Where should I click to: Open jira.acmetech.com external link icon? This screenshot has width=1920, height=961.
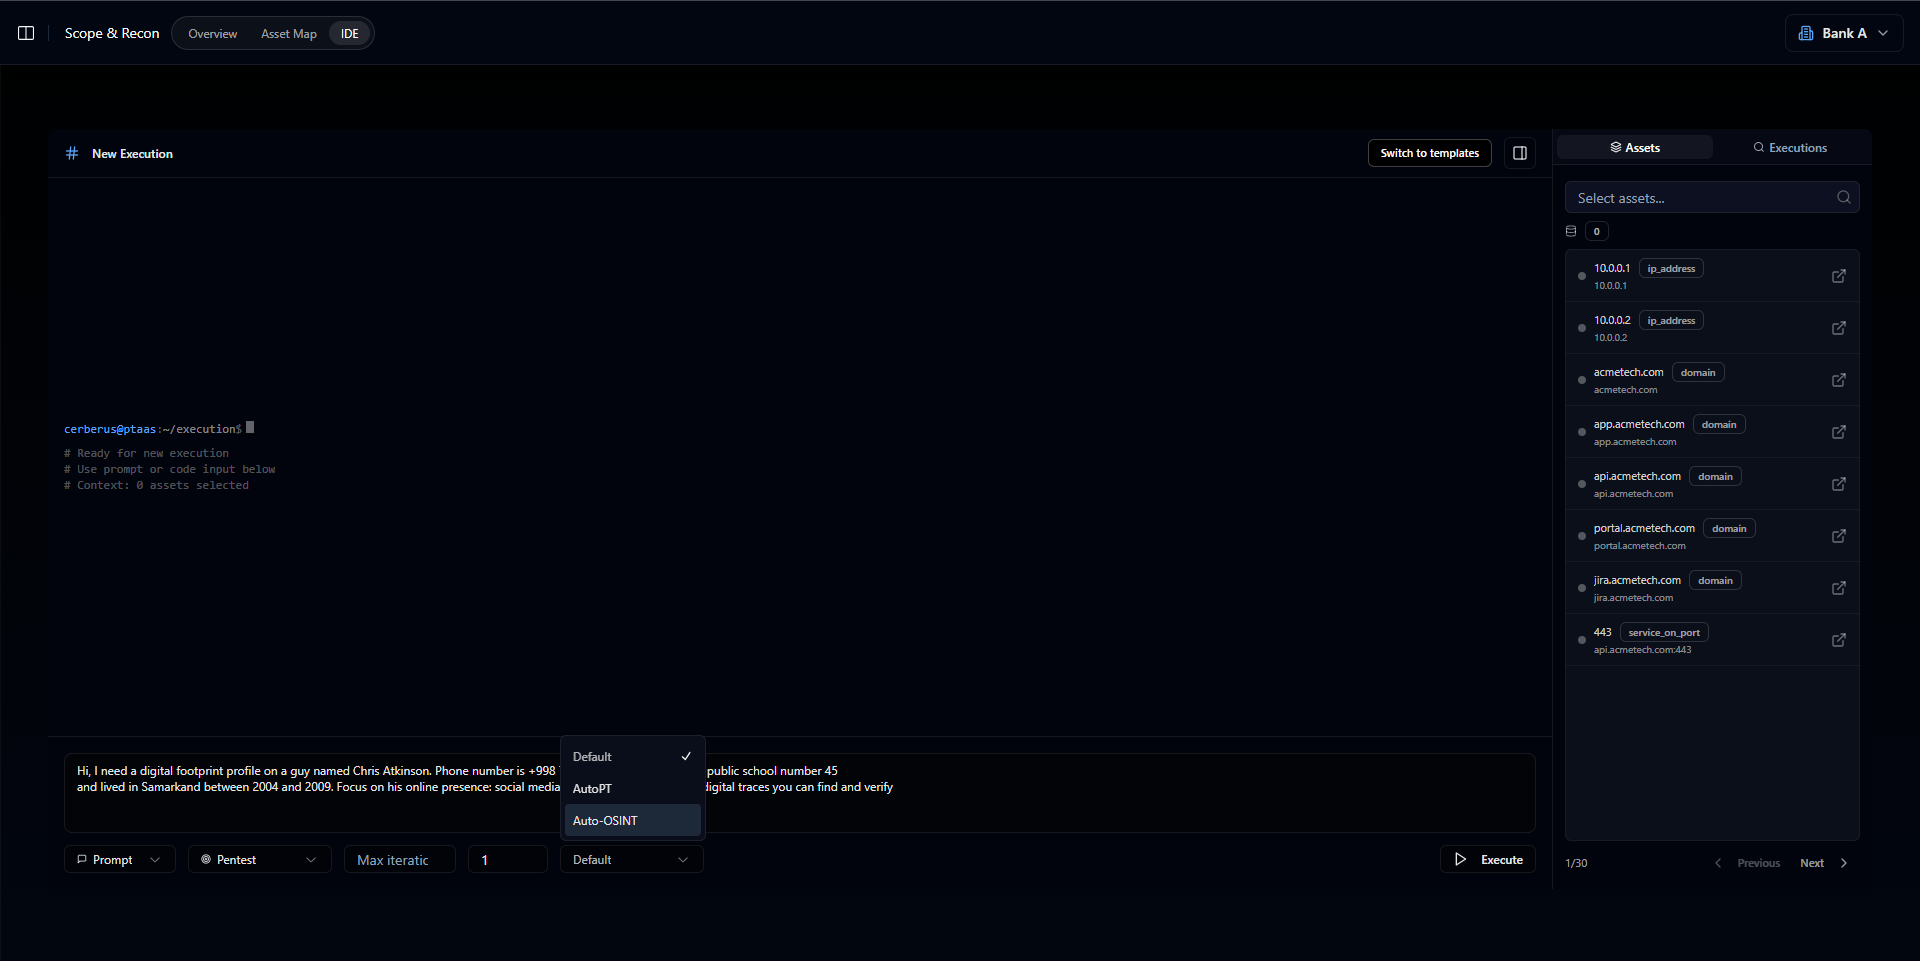coord(1838,588)
